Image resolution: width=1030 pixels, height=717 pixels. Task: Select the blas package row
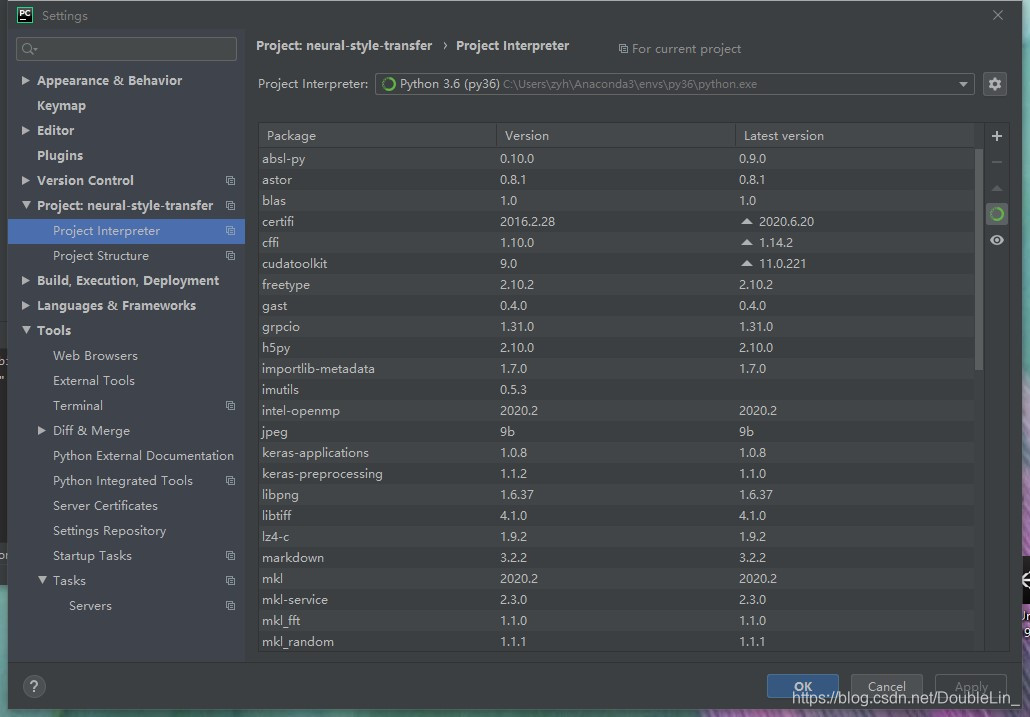click(617, 200)
